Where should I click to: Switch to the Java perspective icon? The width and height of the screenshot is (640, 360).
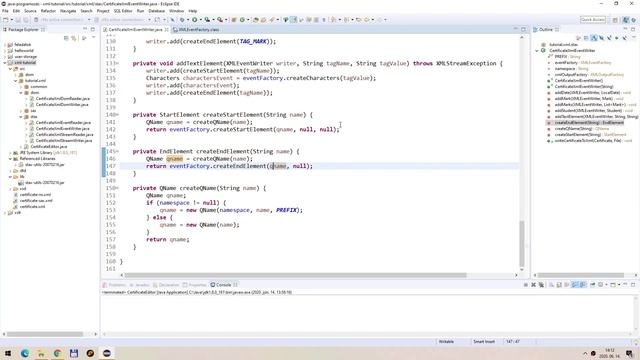(626, 20)
